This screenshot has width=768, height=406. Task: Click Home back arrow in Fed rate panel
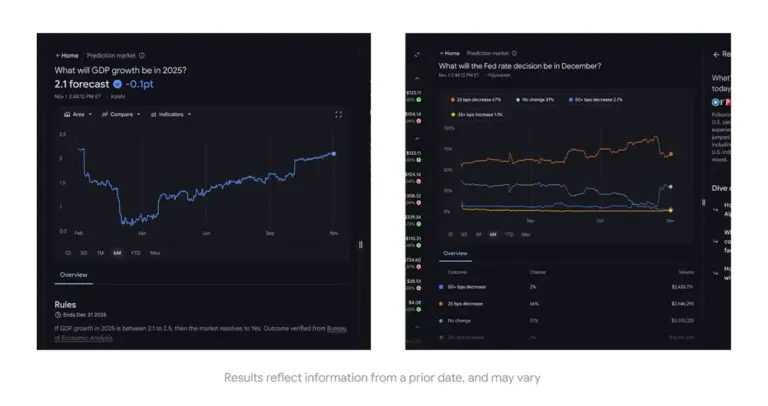click(441, 53)
